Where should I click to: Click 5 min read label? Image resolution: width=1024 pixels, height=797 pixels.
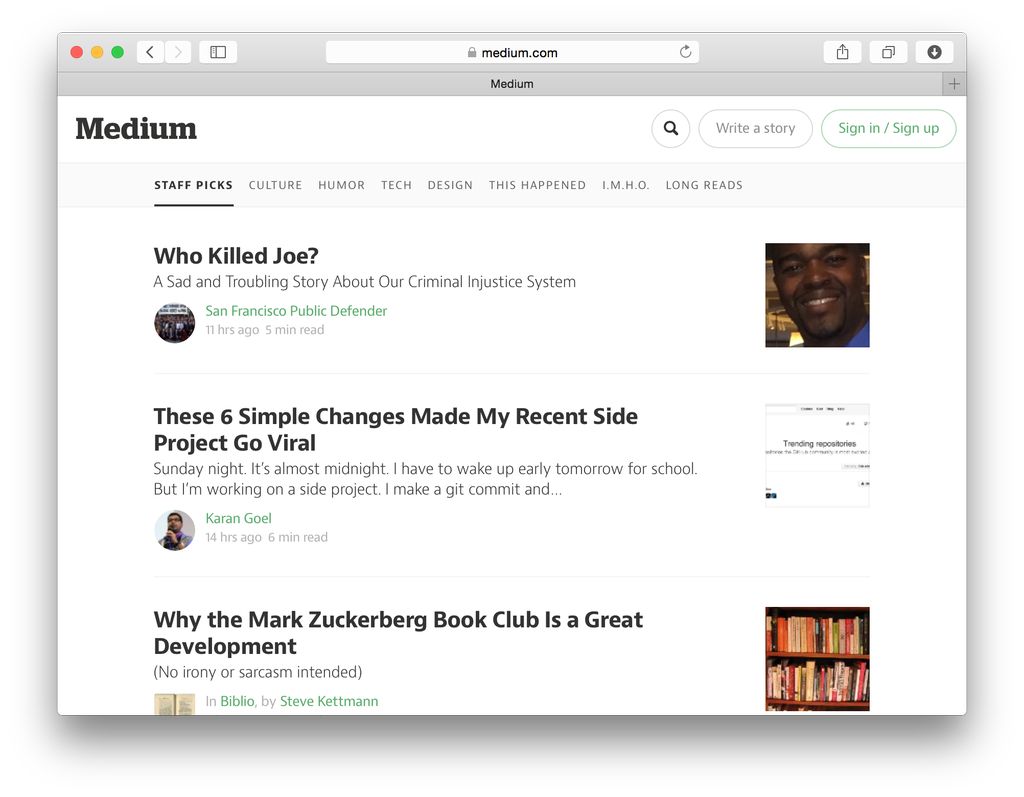pyautogui.click(x=295, y=331)
